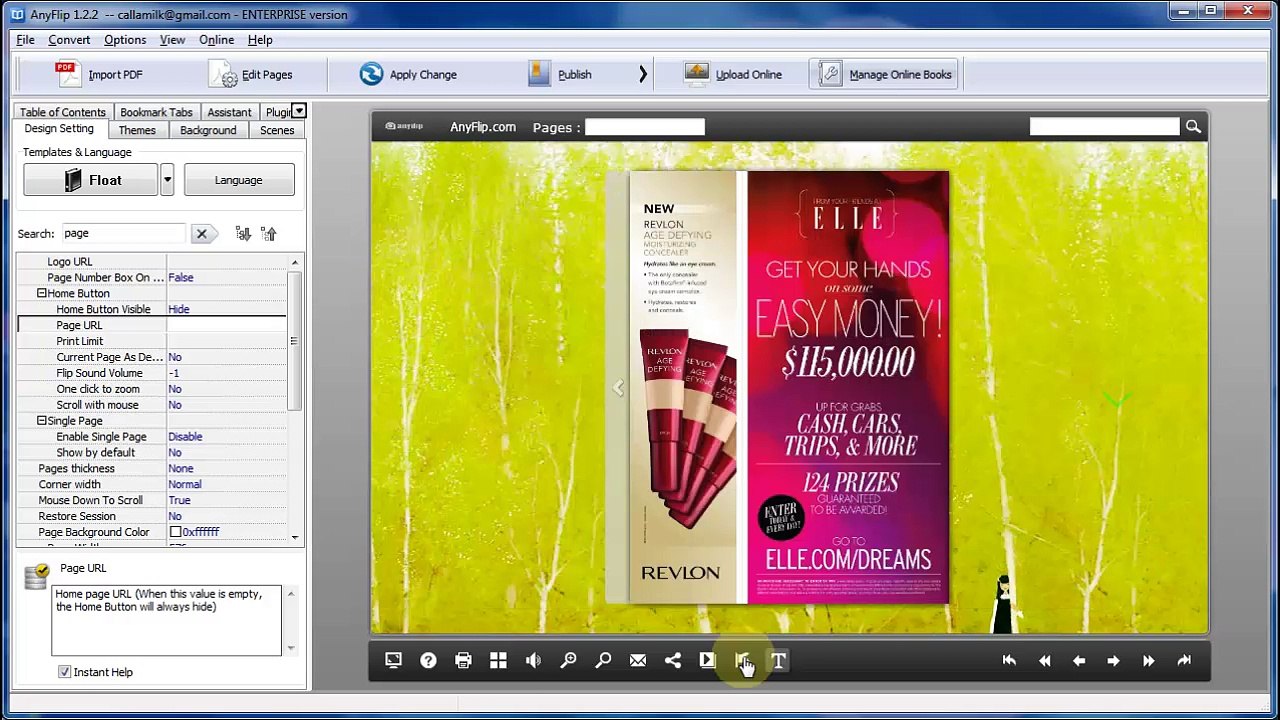Click Upload Online toolbar button
1280x720 pixels.
click(733, 74)
